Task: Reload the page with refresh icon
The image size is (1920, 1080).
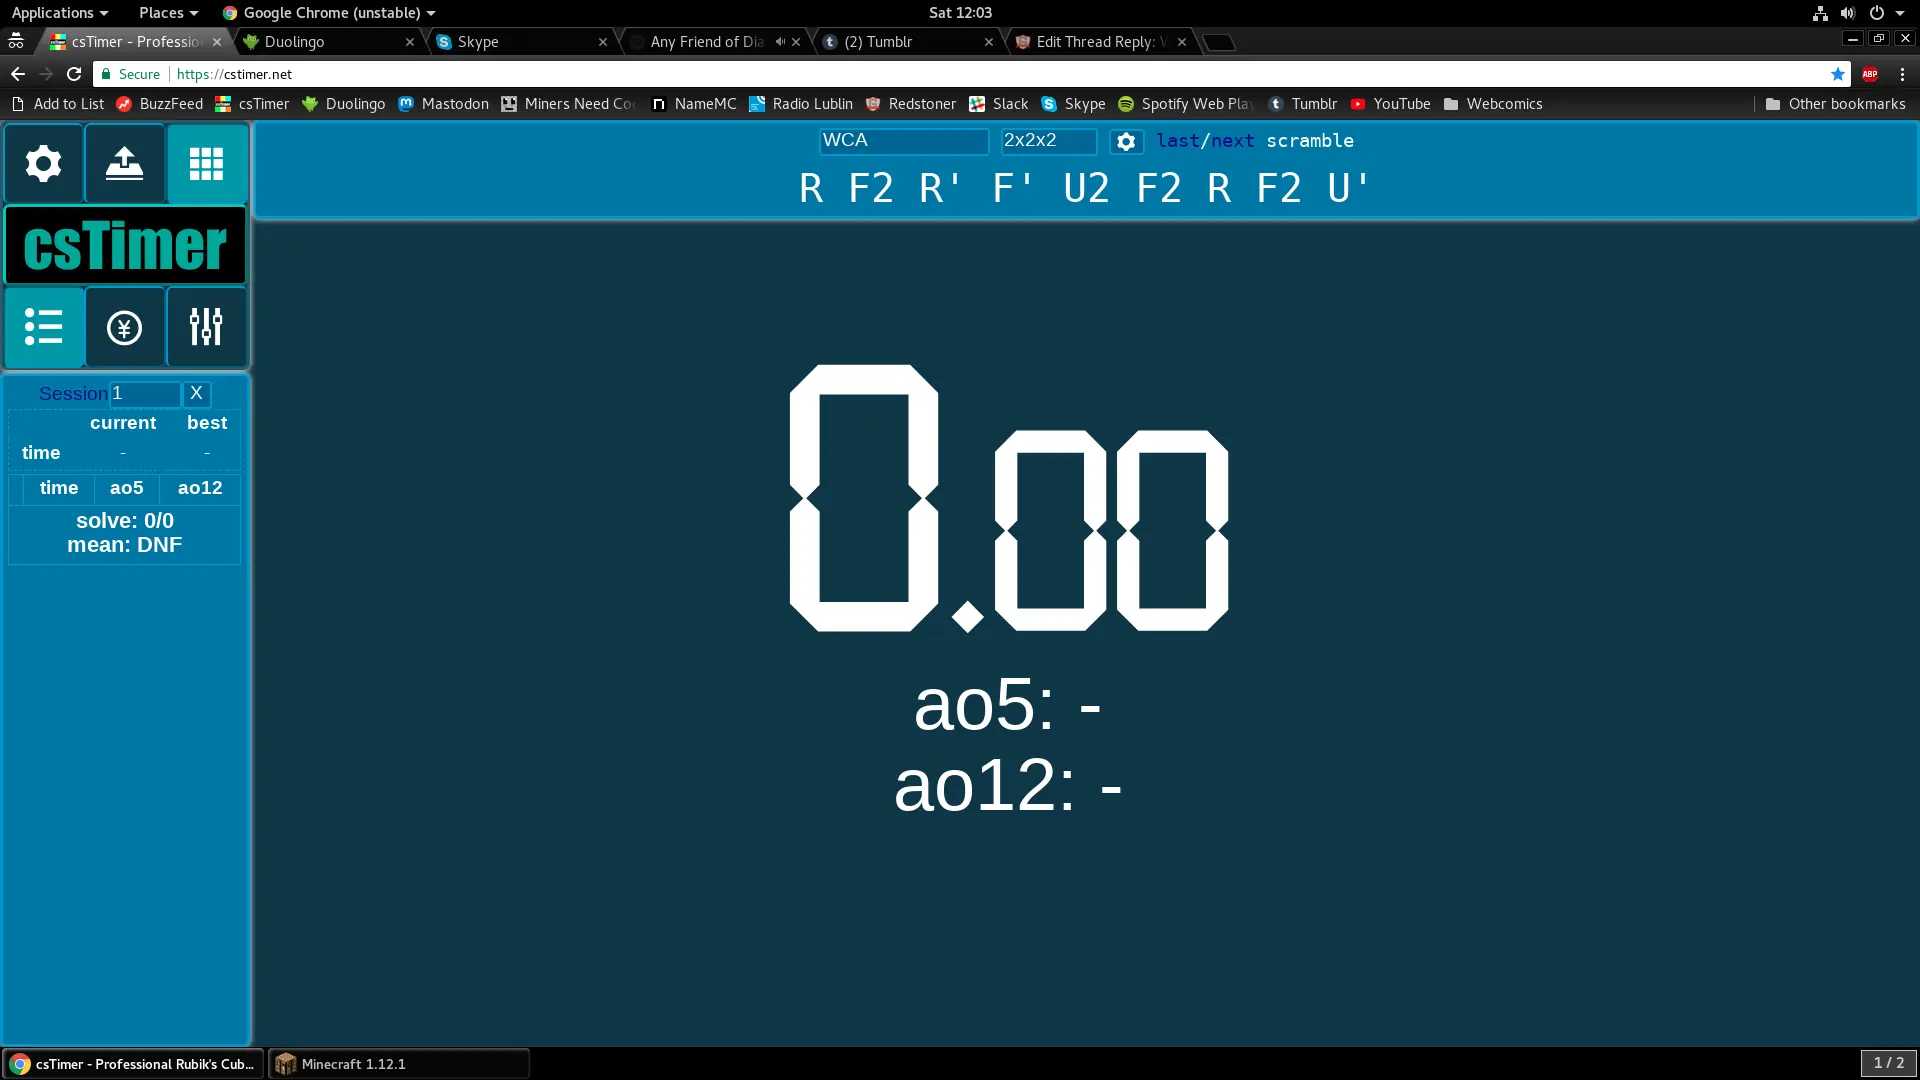Action: (x=74, y=74)
